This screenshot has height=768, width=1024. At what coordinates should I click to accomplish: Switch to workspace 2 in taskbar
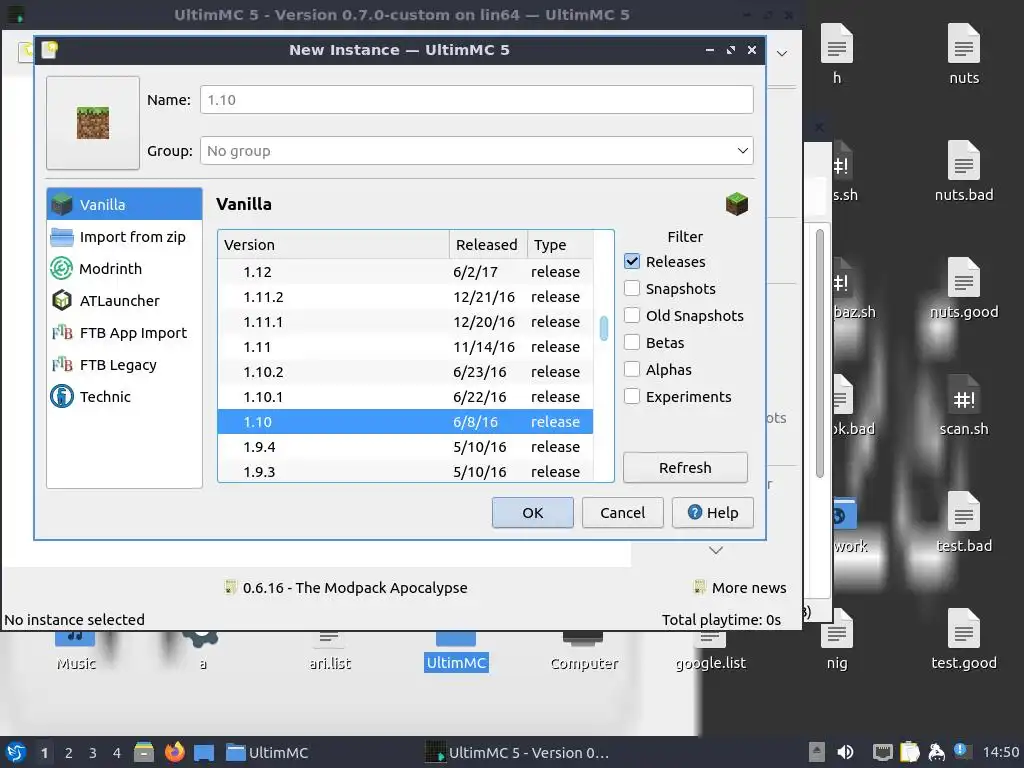tap(69, 753)
